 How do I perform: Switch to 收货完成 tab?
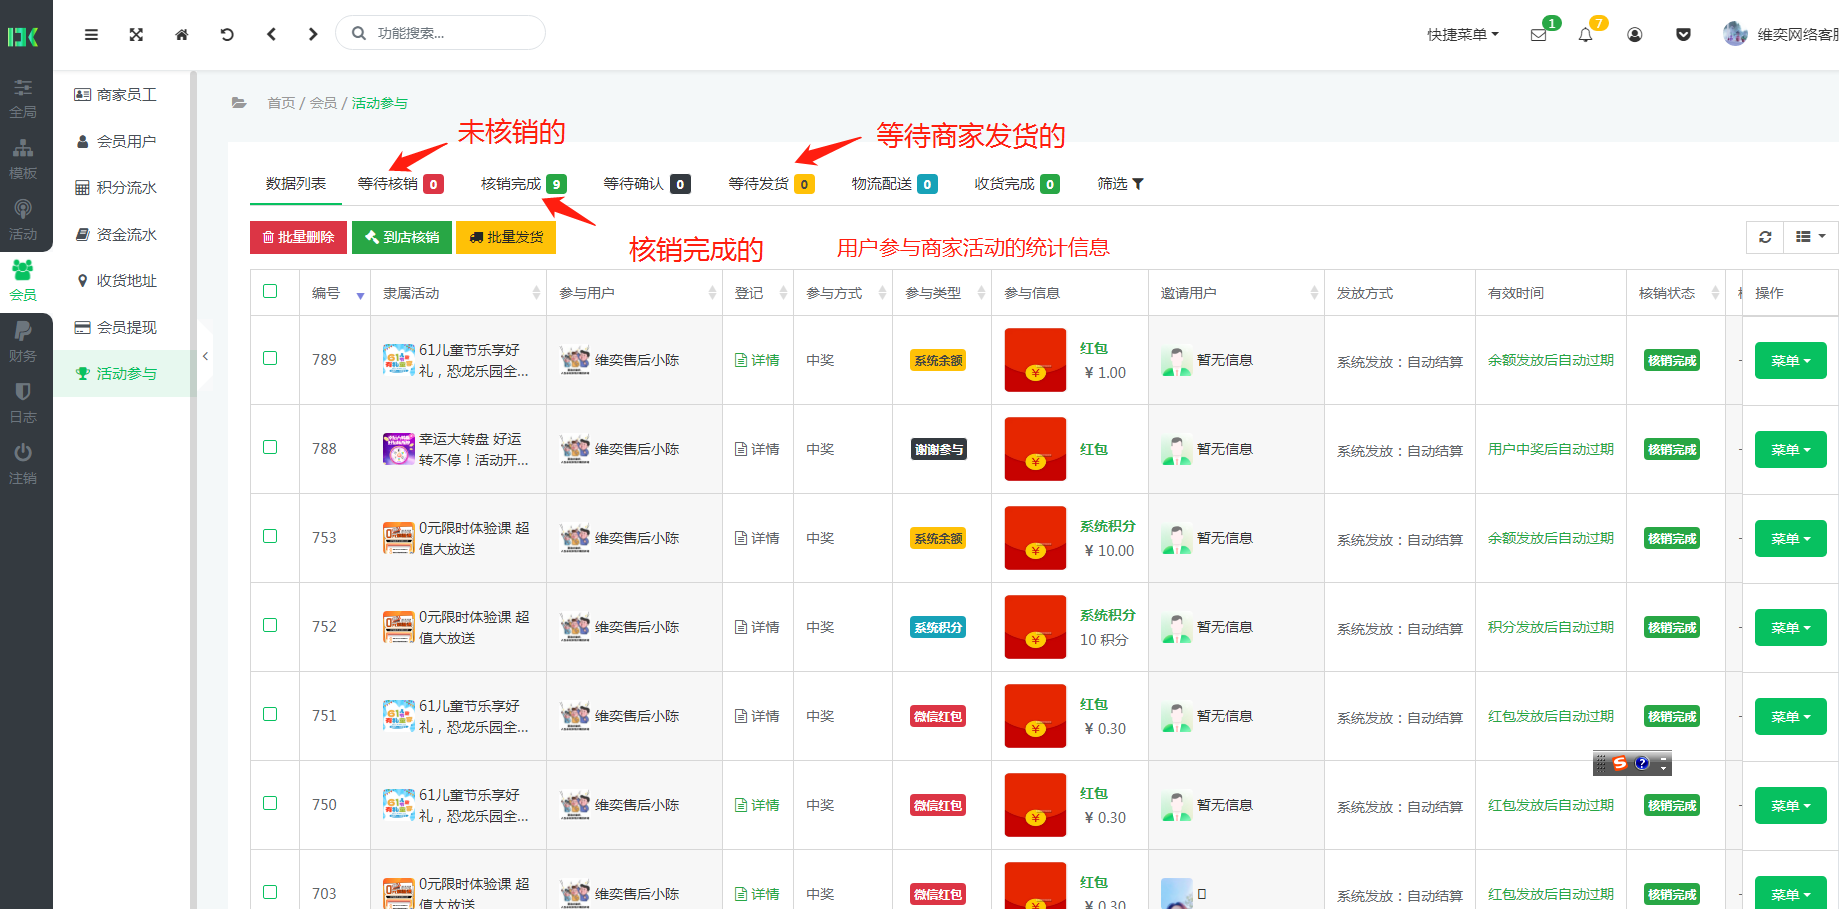(x=1016, y=184)
